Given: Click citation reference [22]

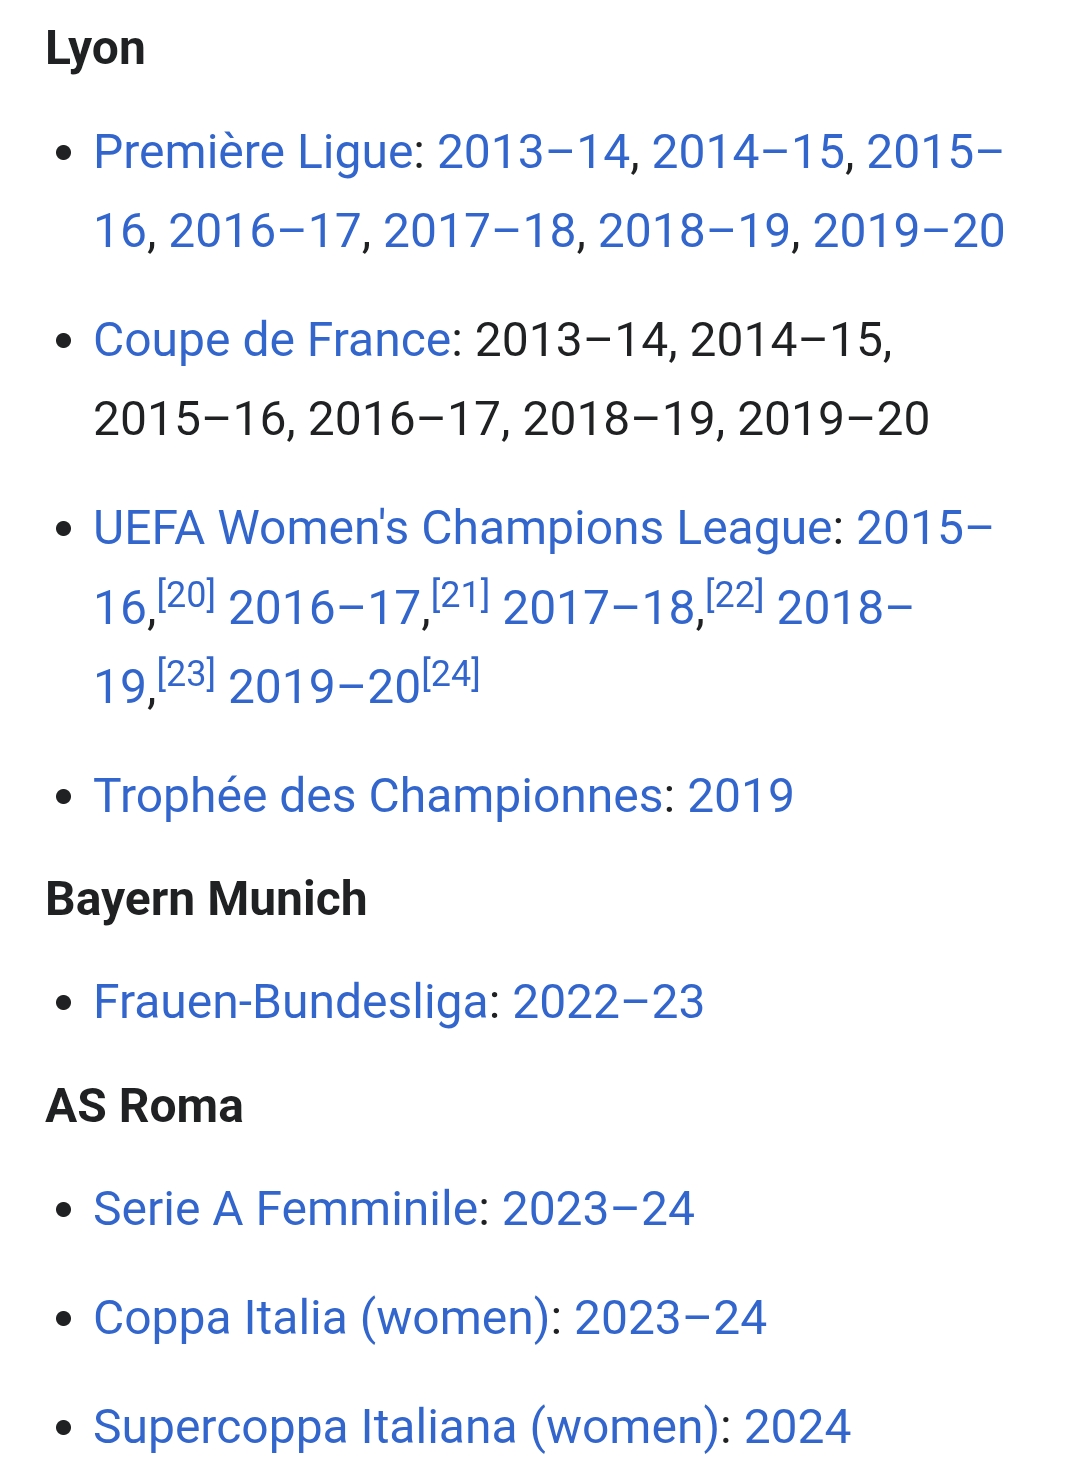Looking at the screenshot, I should (x=735, y=596).
